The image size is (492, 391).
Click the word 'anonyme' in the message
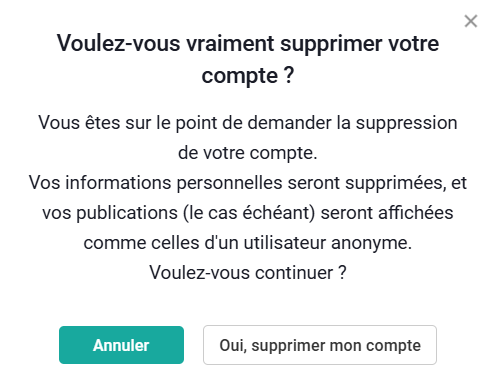click(369, 244)
